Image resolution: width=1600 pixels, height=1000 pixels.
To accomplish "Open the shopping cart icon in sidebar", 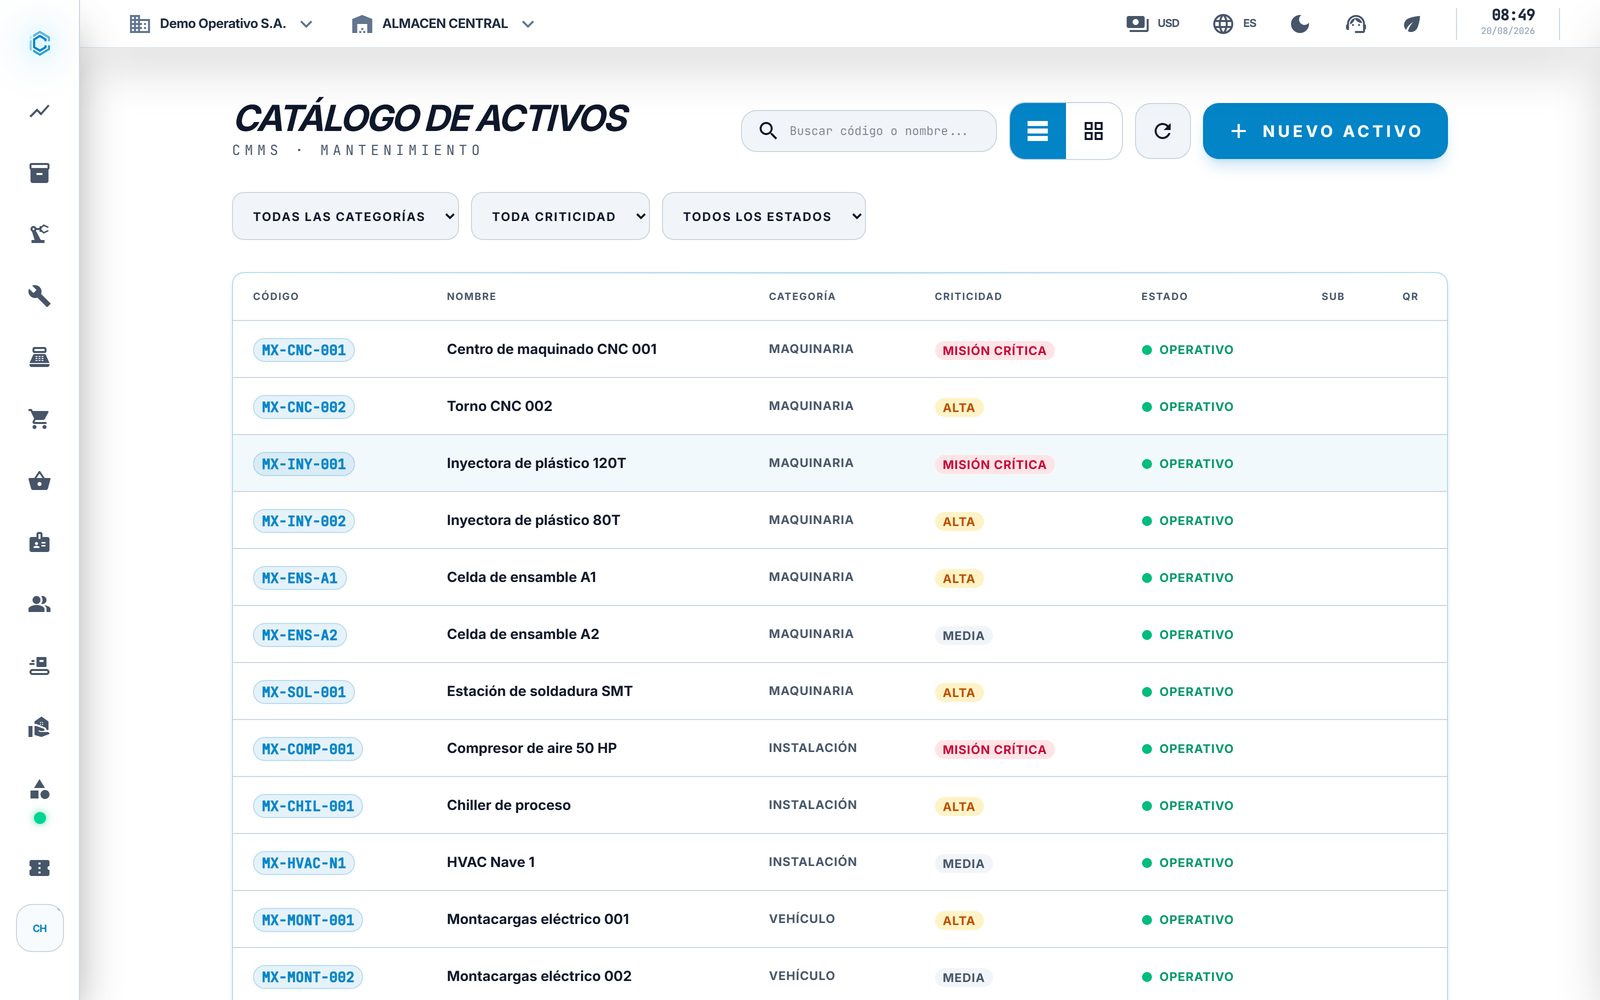I will (x=39, y=419).
